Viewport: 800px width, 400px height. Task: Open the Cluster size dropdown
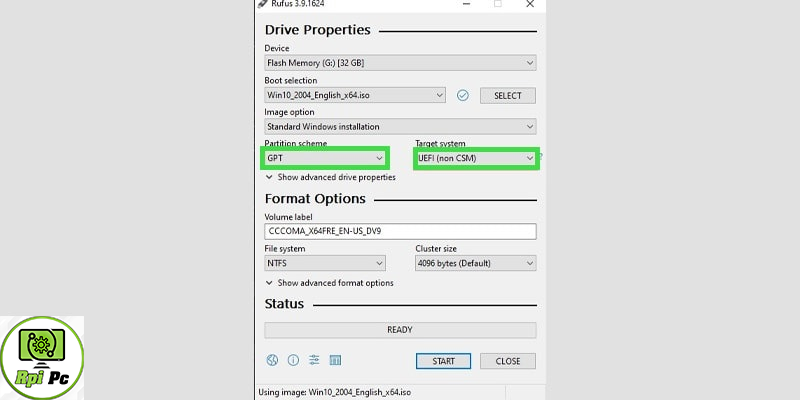[x=476, y=263]
